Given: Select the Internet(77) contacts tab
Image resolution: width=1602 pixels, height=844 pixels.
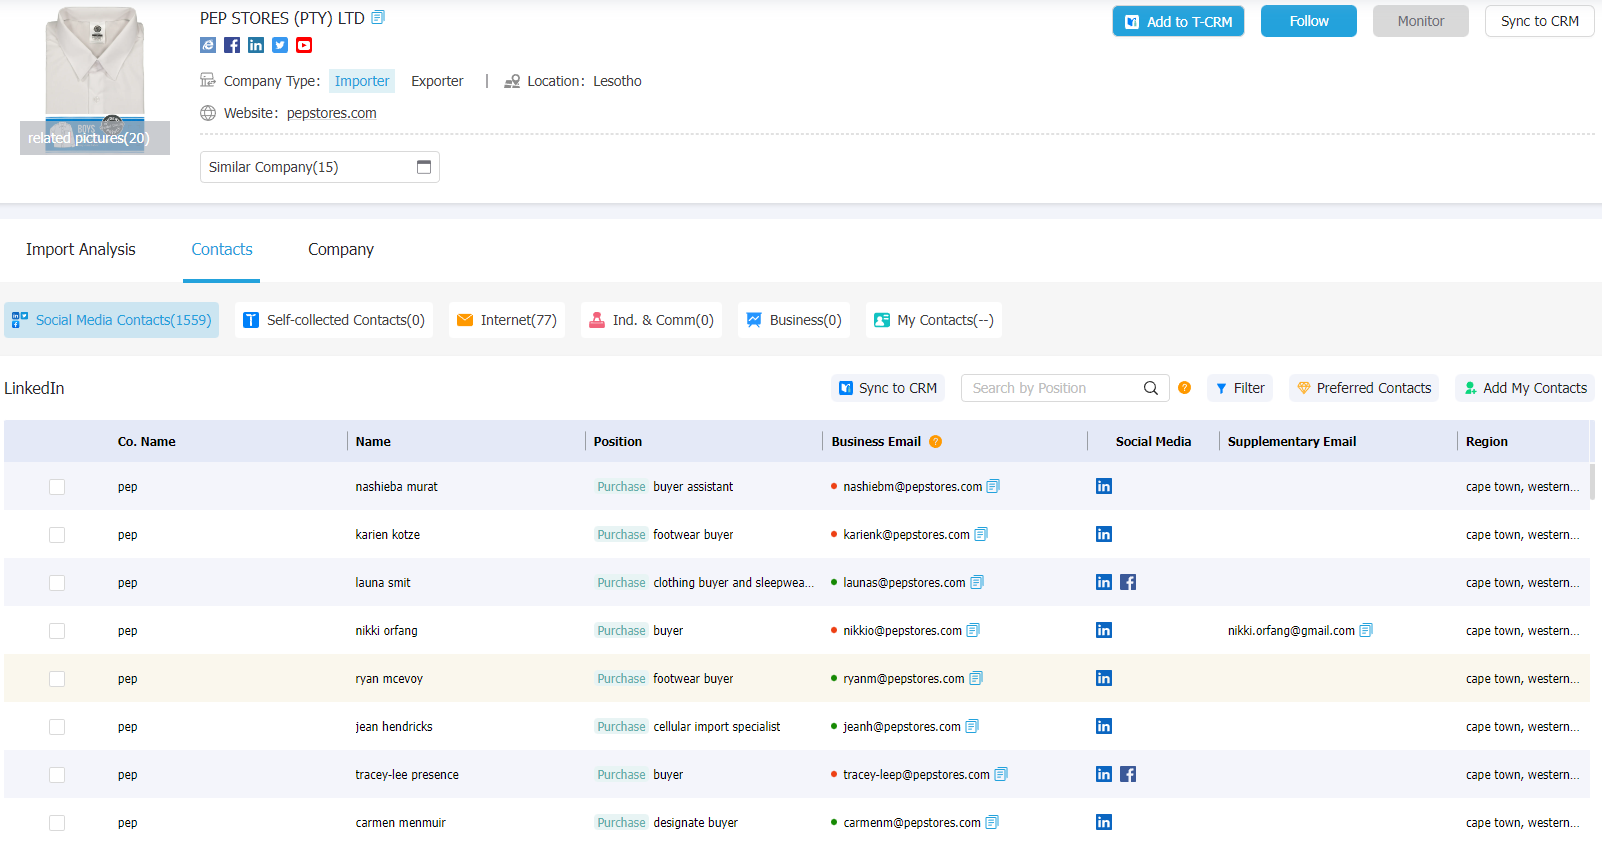Looking at the screenshot, I should (x=507, y=320).
